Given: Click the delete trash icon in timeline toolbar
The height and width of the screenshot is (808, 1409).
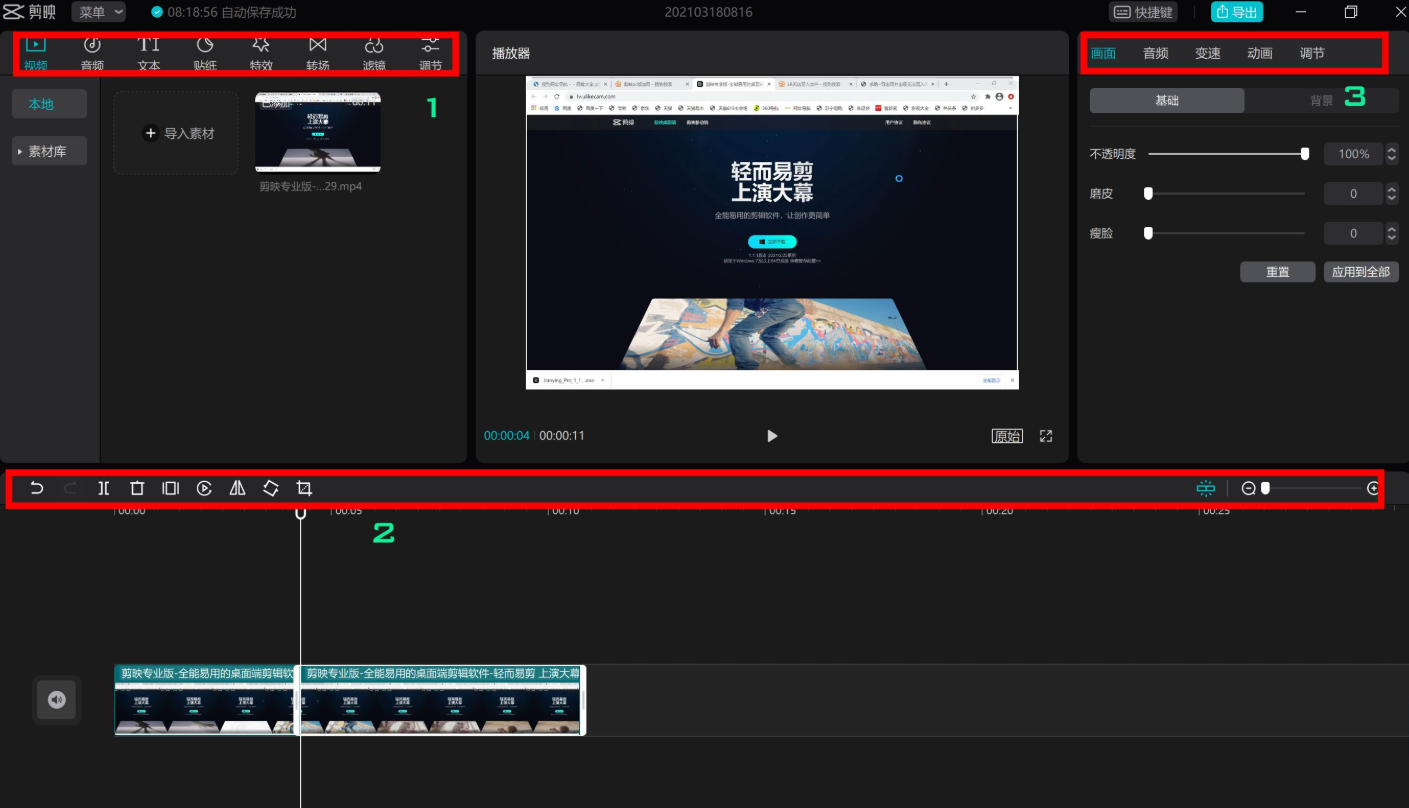Looking at the screenshot, I should tap(137, 488).
